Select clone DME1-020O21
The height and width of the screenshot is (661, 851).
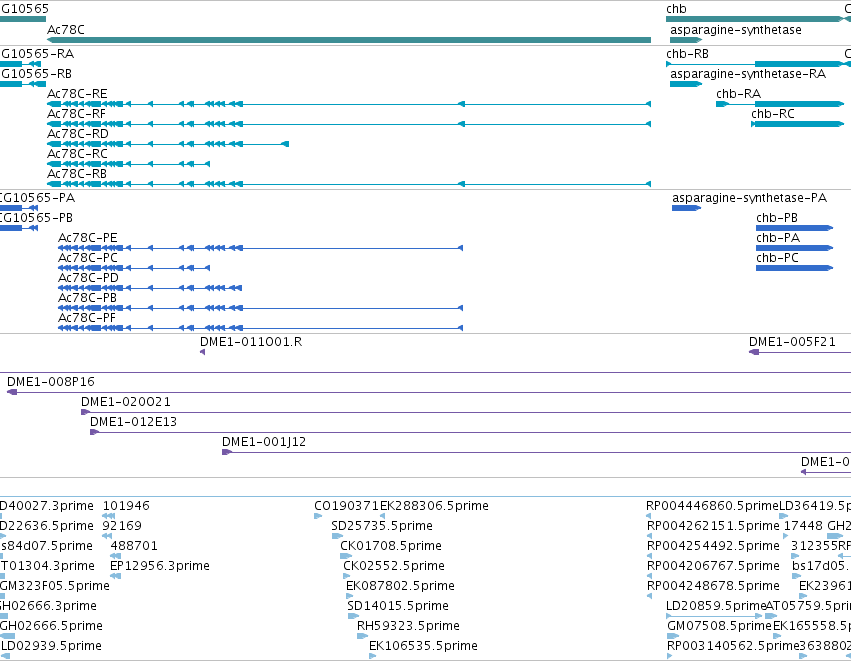466,412
